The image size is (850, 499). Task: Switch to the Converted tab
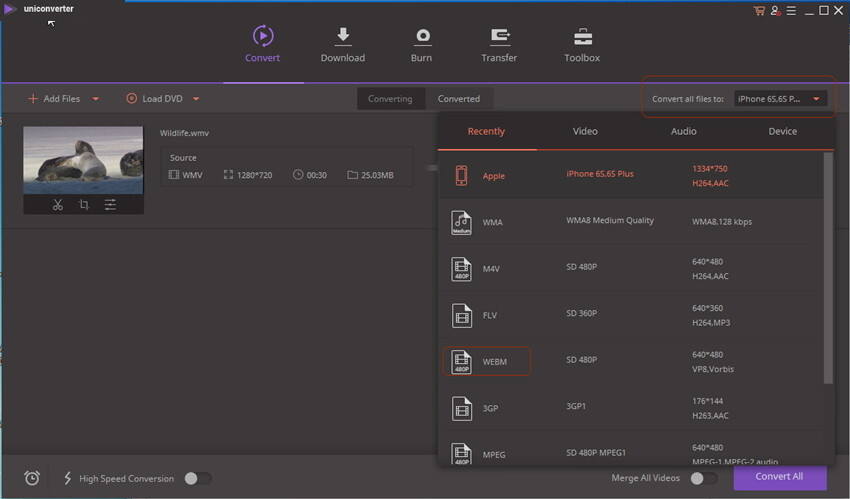[459, 99]
